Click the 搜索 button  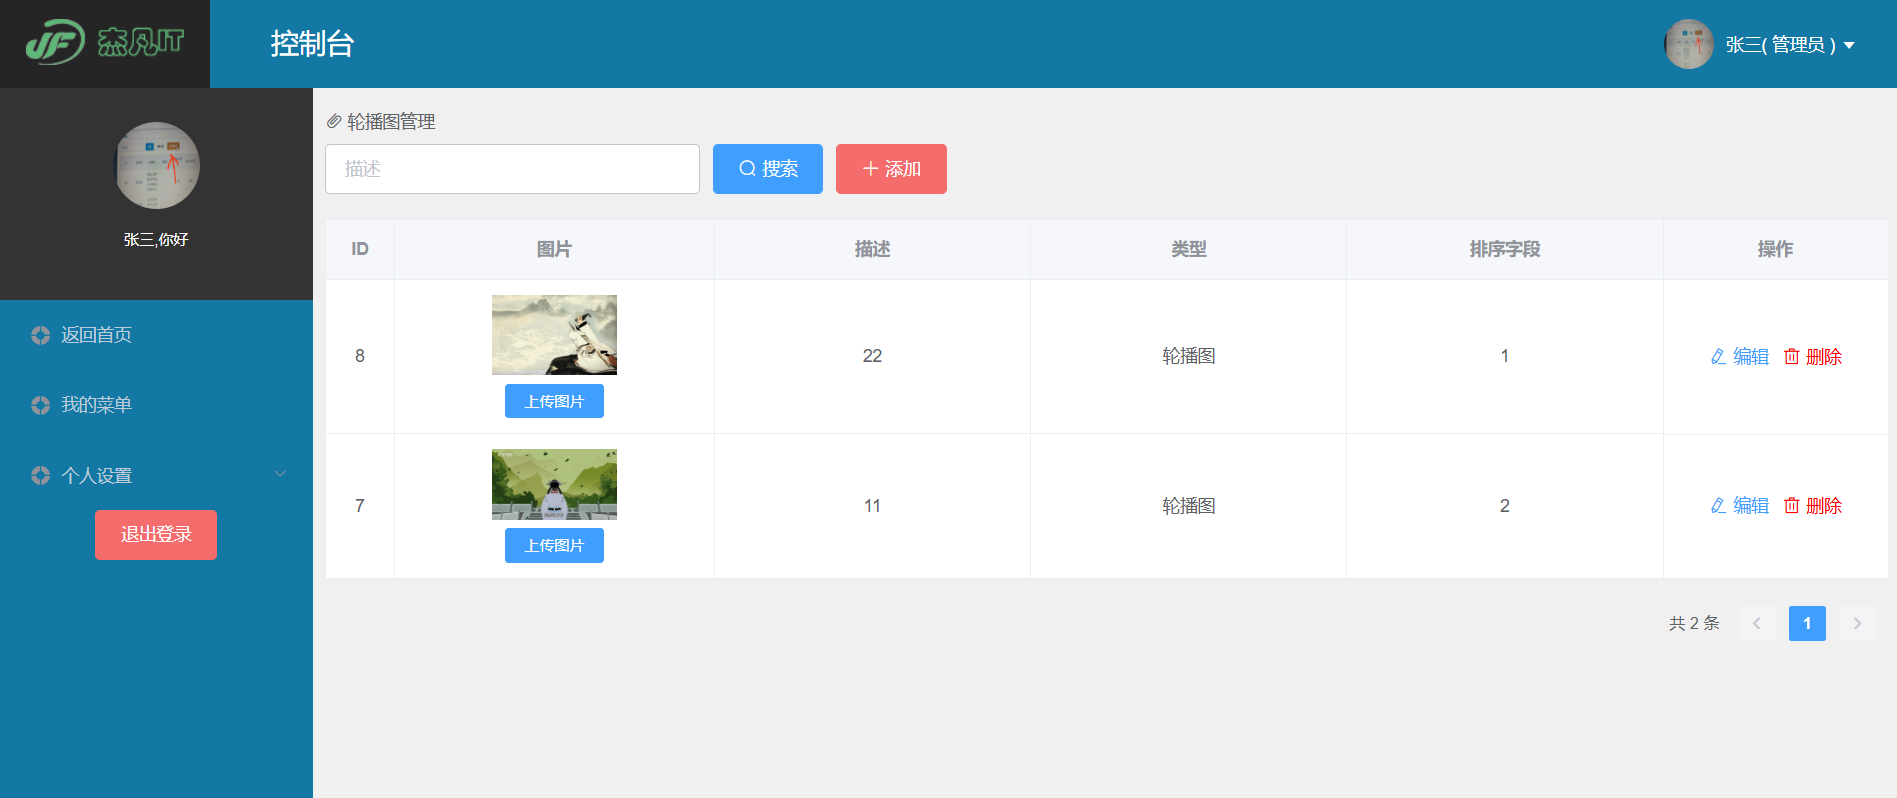coord(768,169)
